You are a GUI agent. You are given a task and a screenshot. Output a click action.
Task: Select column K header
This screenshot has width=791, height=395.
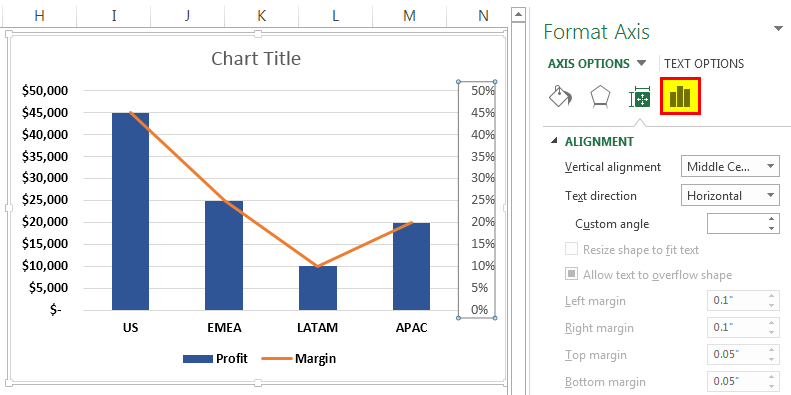tap(261, 16)
